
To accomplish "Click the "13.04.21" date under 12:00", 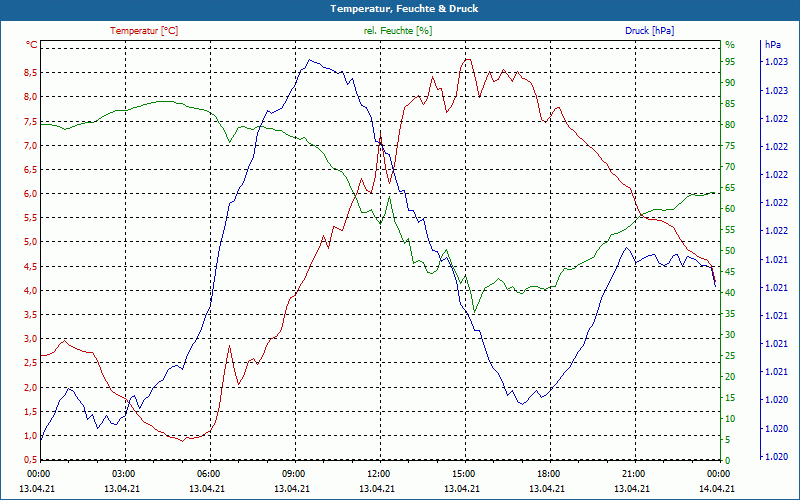I will [377, 488].
